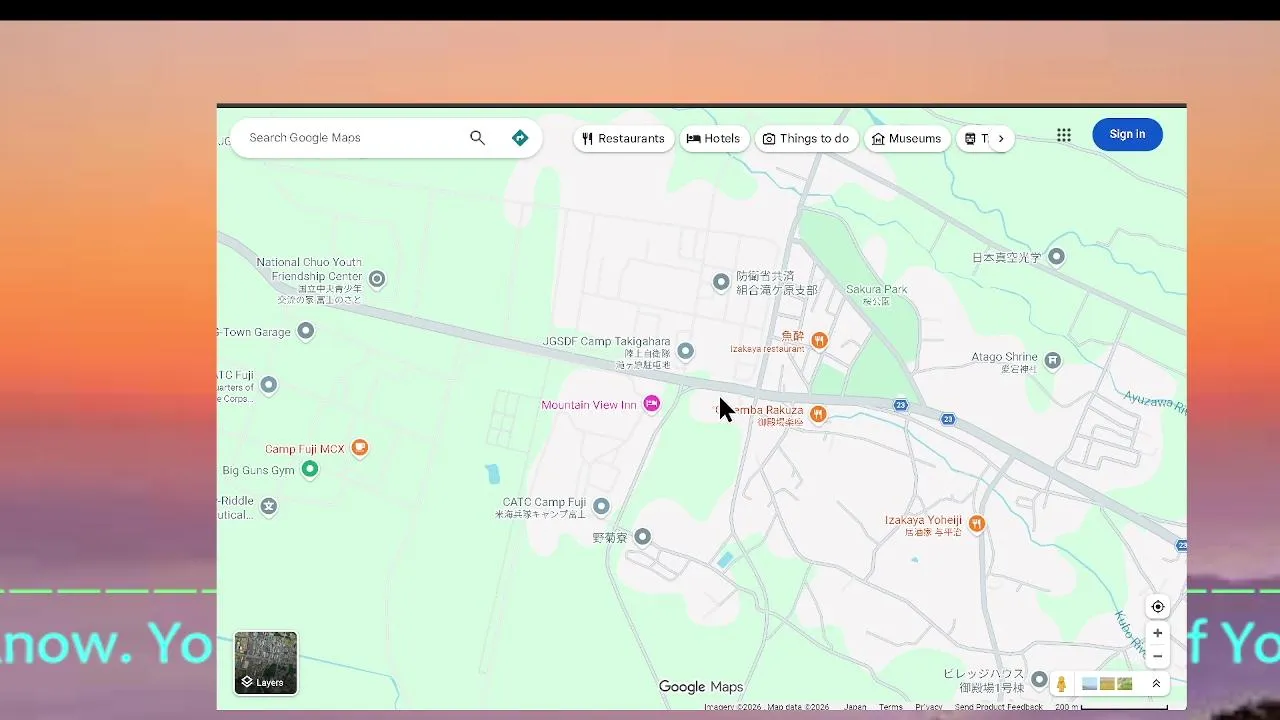Click the middle imagery thumbnail
Screen dimensions: 1280x720
[x=1107, y=684]
